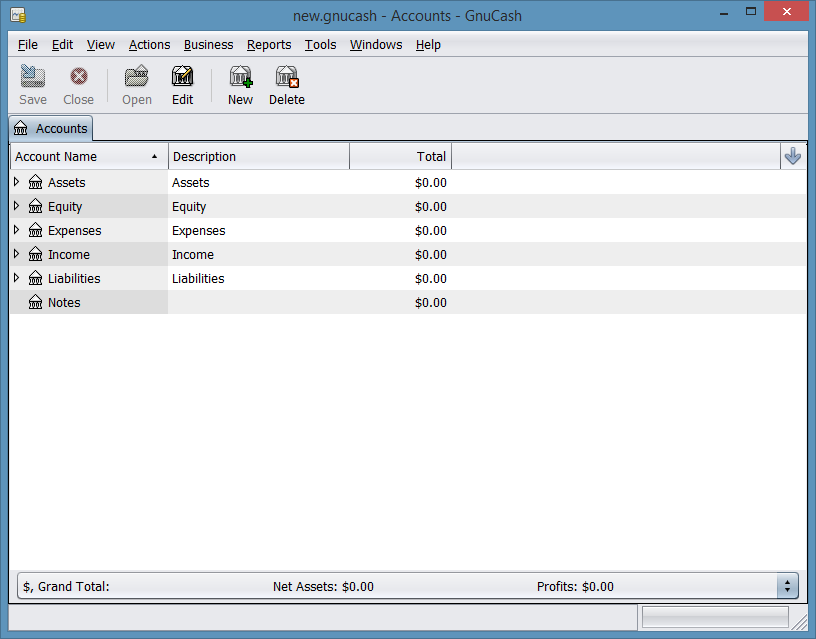Image resolution: width=816 pixels, height=639 pixels.
Task: Open the Business menu
Action: 208,45
